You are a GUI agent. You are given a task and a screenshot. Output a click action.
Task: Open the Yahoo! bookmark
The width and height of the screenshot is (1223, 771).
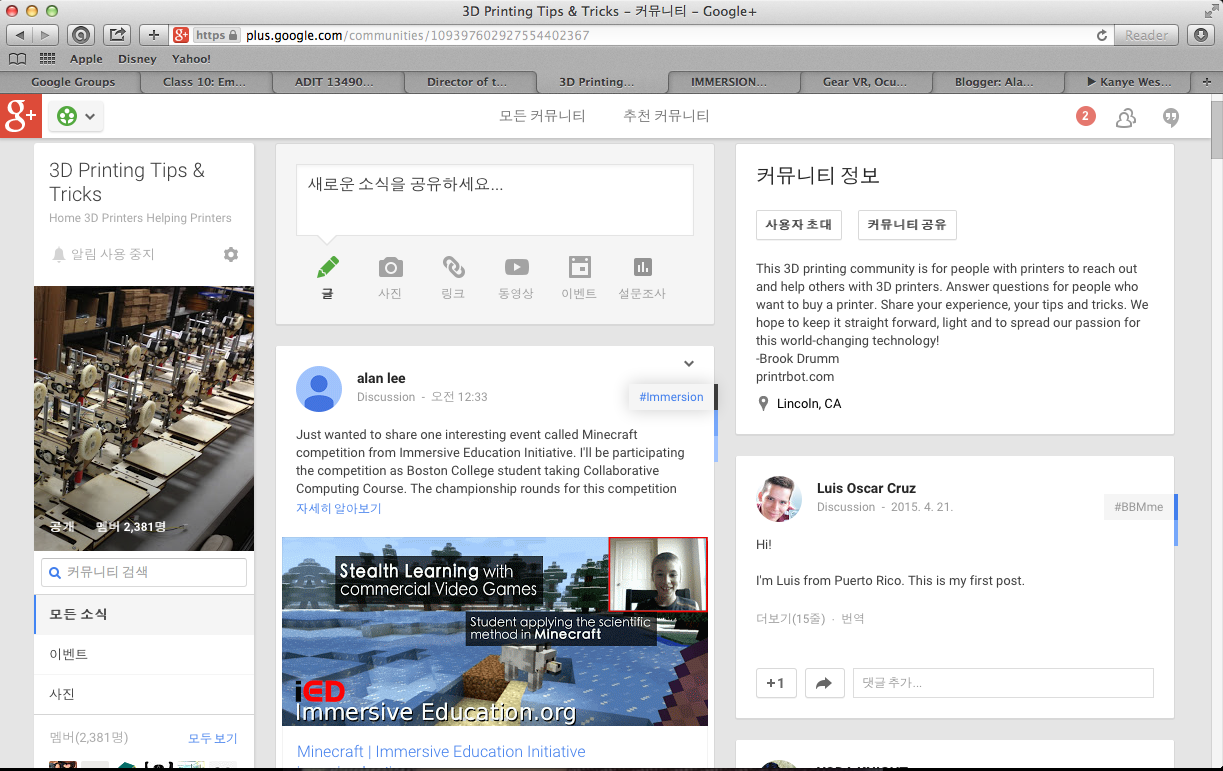tap(192, 59)
